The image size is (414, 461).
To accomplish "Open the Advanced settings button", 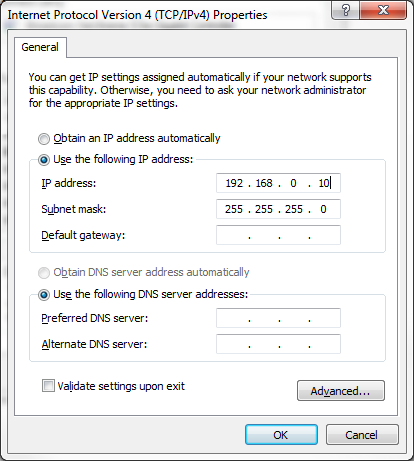I will [x=341, y=390].
